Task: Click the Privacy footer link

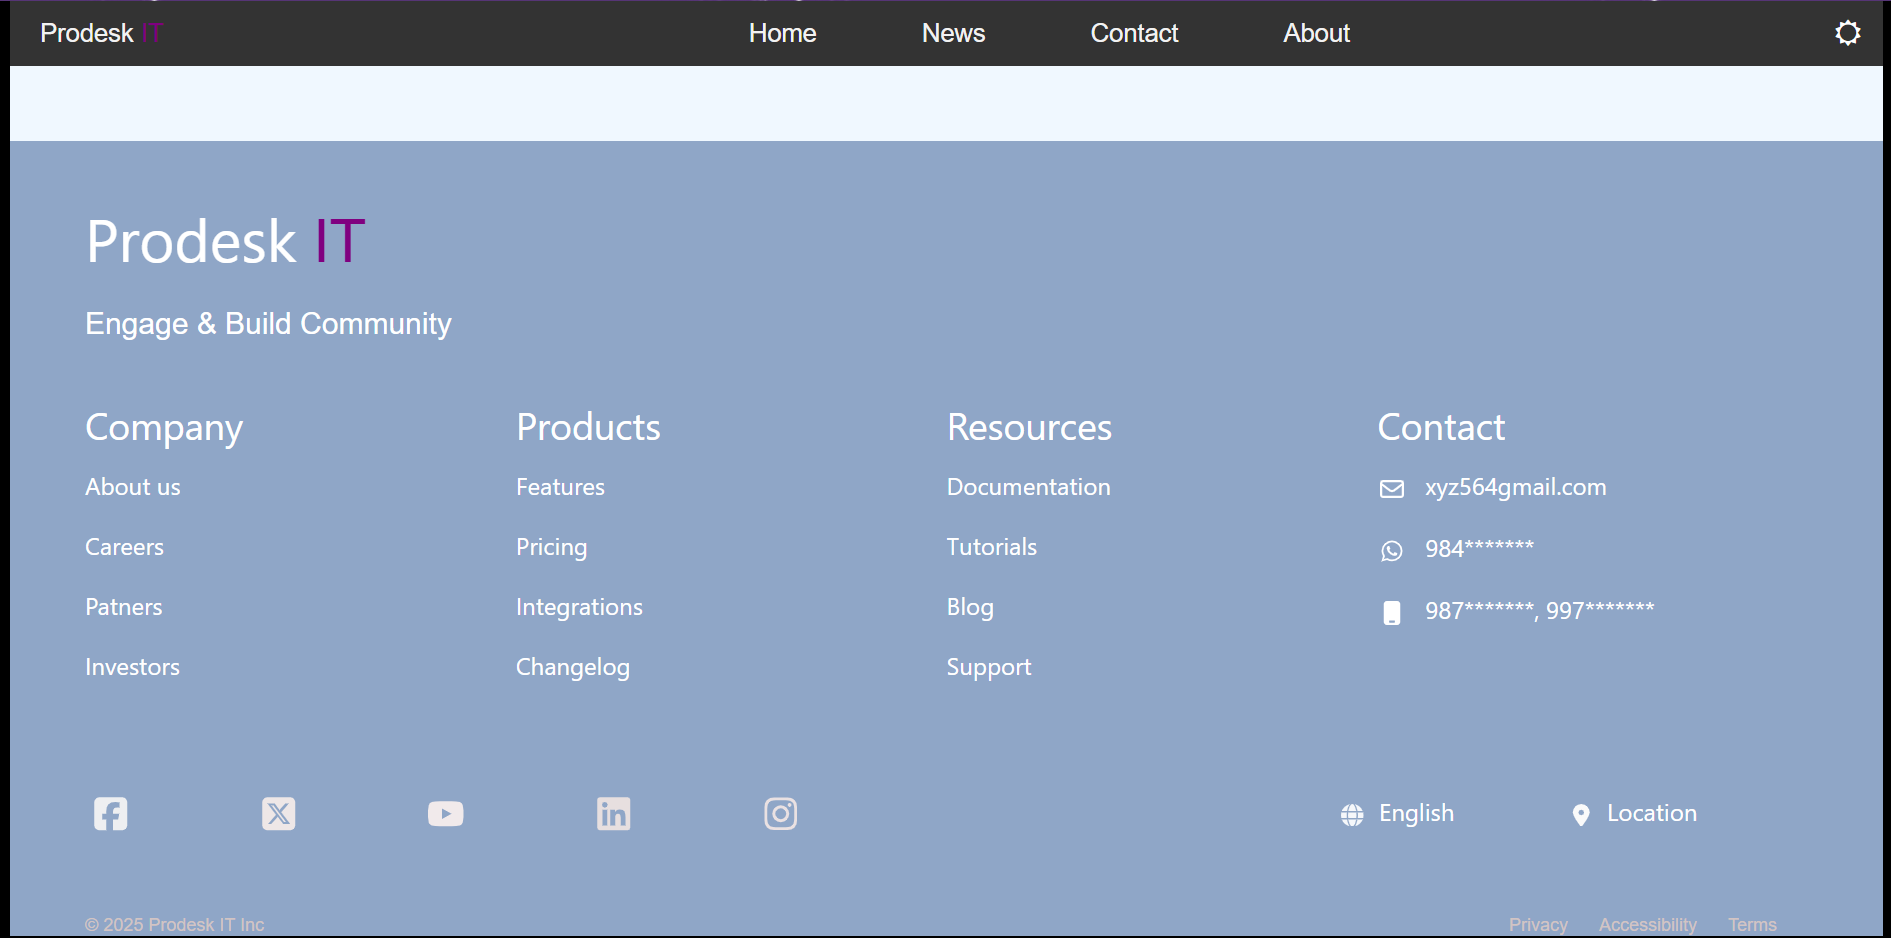Action: click(x=1537, y=924)
